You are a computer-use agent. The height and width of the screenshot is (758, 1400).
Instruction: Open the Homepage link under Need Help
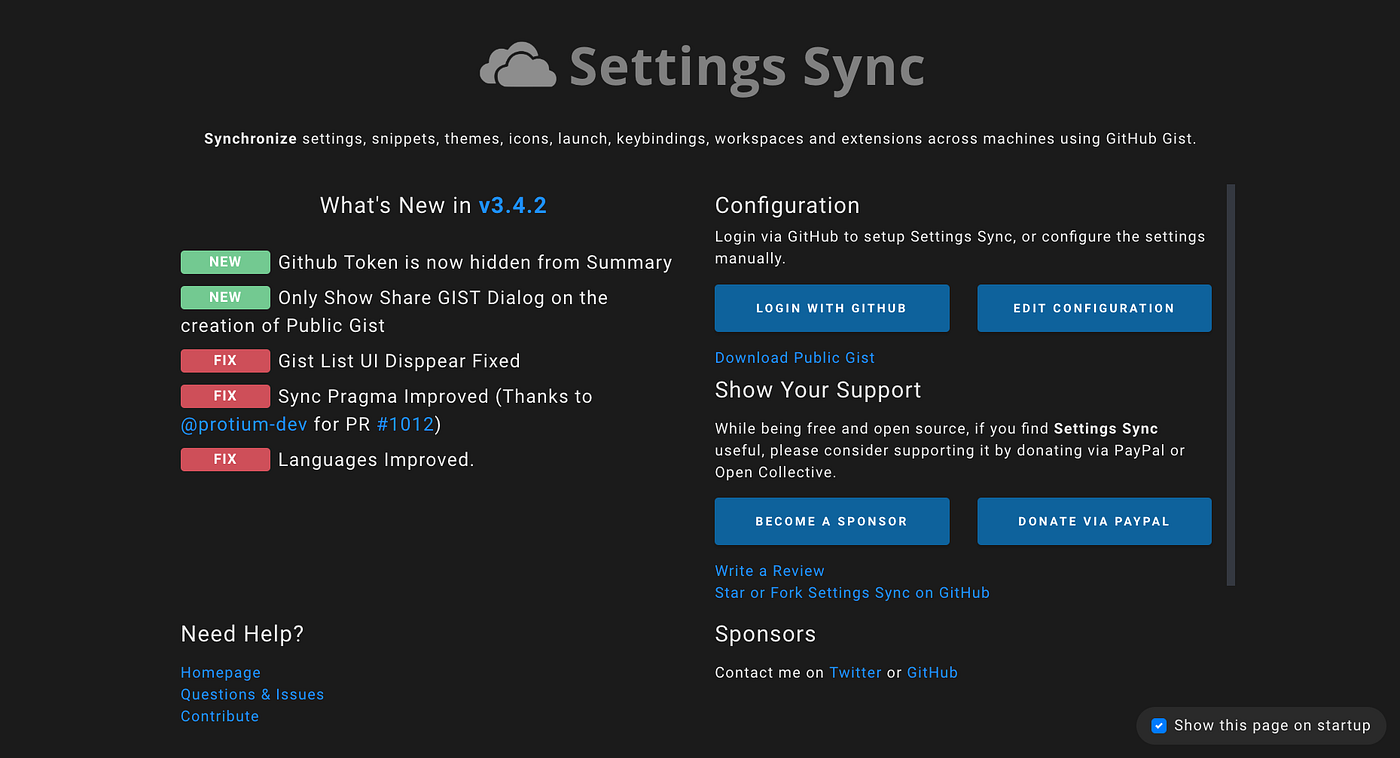pyautogui.click(x=220, y=672)
